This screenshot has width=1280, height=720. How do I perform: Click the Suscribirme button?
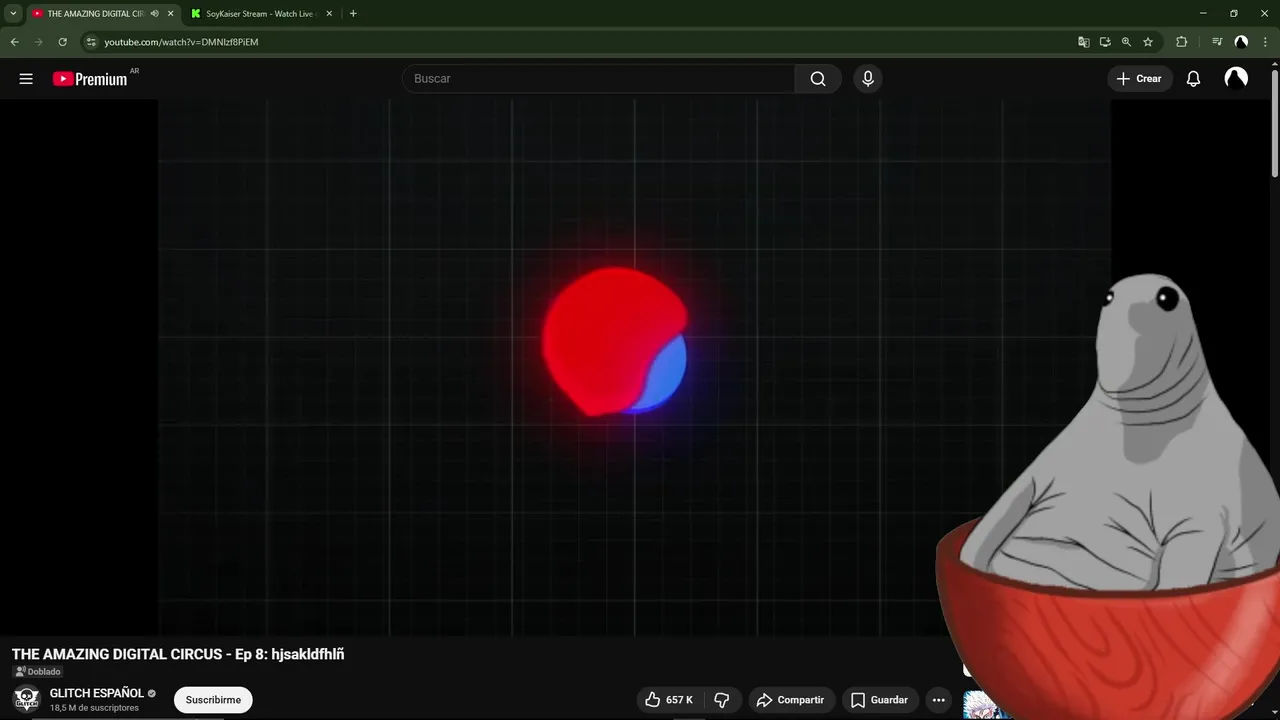(x=213, y=700)
